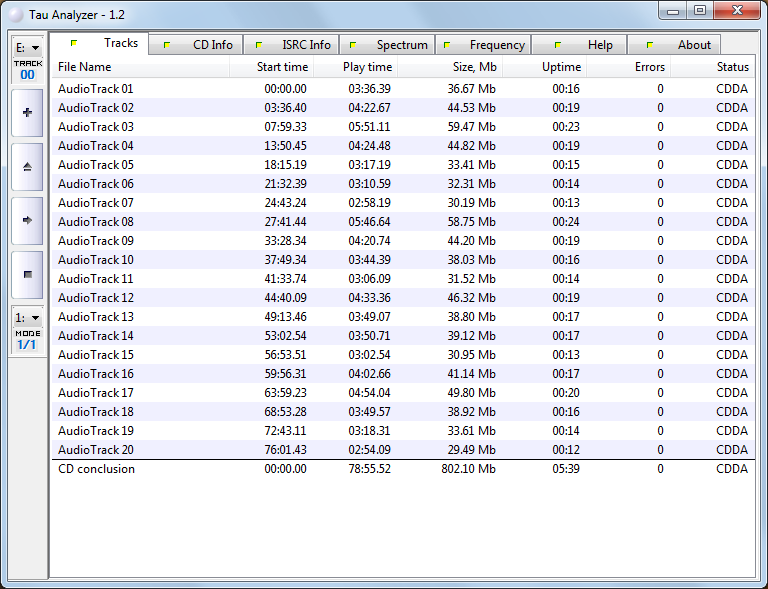Click the Tau Analyzer title bar icon
This screenshot has width=768, height=589.
[15, 12]
